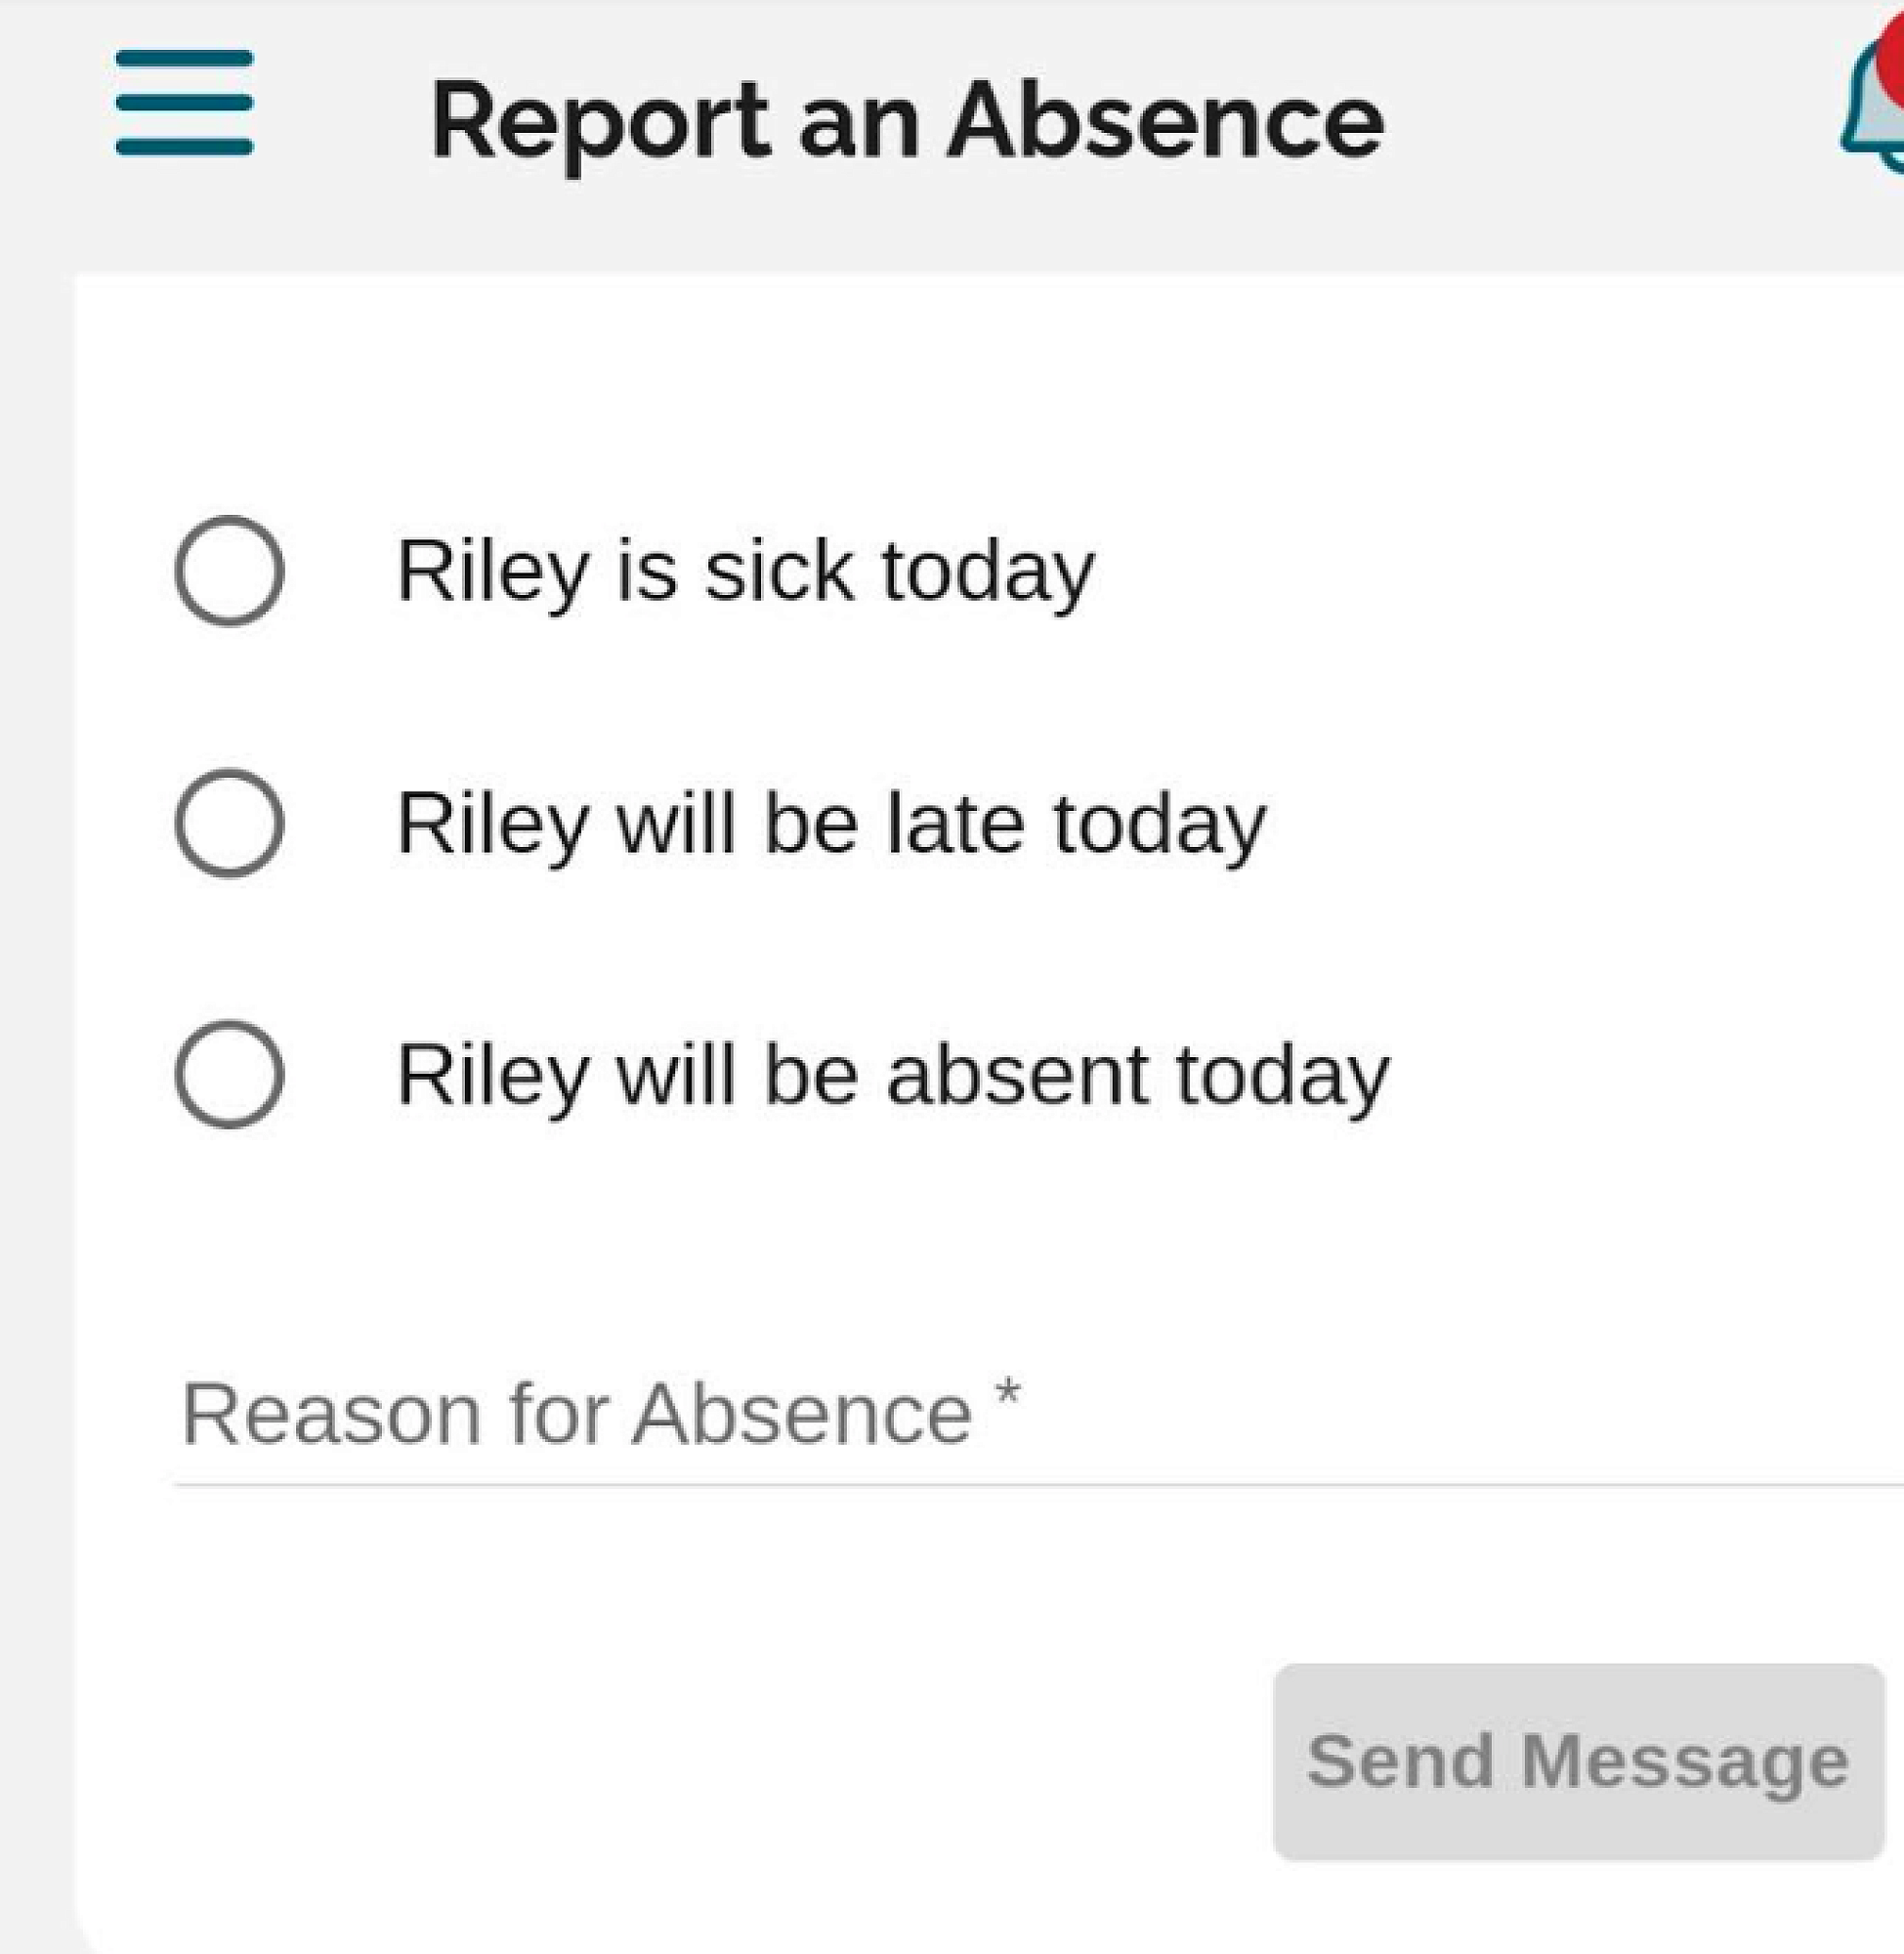
Task: Select the "Riley is sick today" radio button
Action: pyautogui.click(x=229, y=571)
